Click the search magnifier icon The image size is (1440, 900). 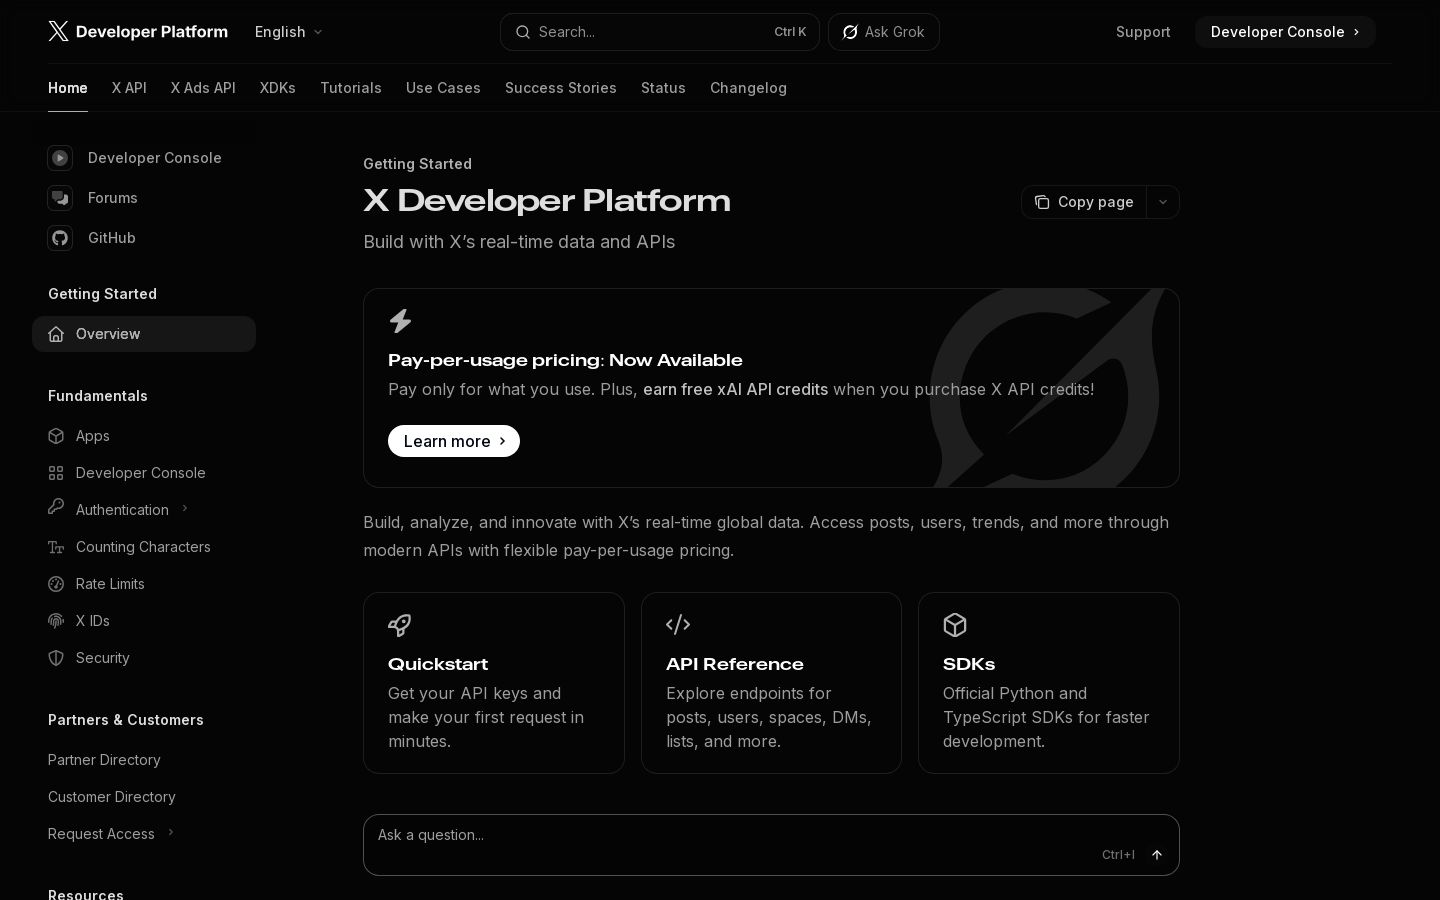pos(522,32)
